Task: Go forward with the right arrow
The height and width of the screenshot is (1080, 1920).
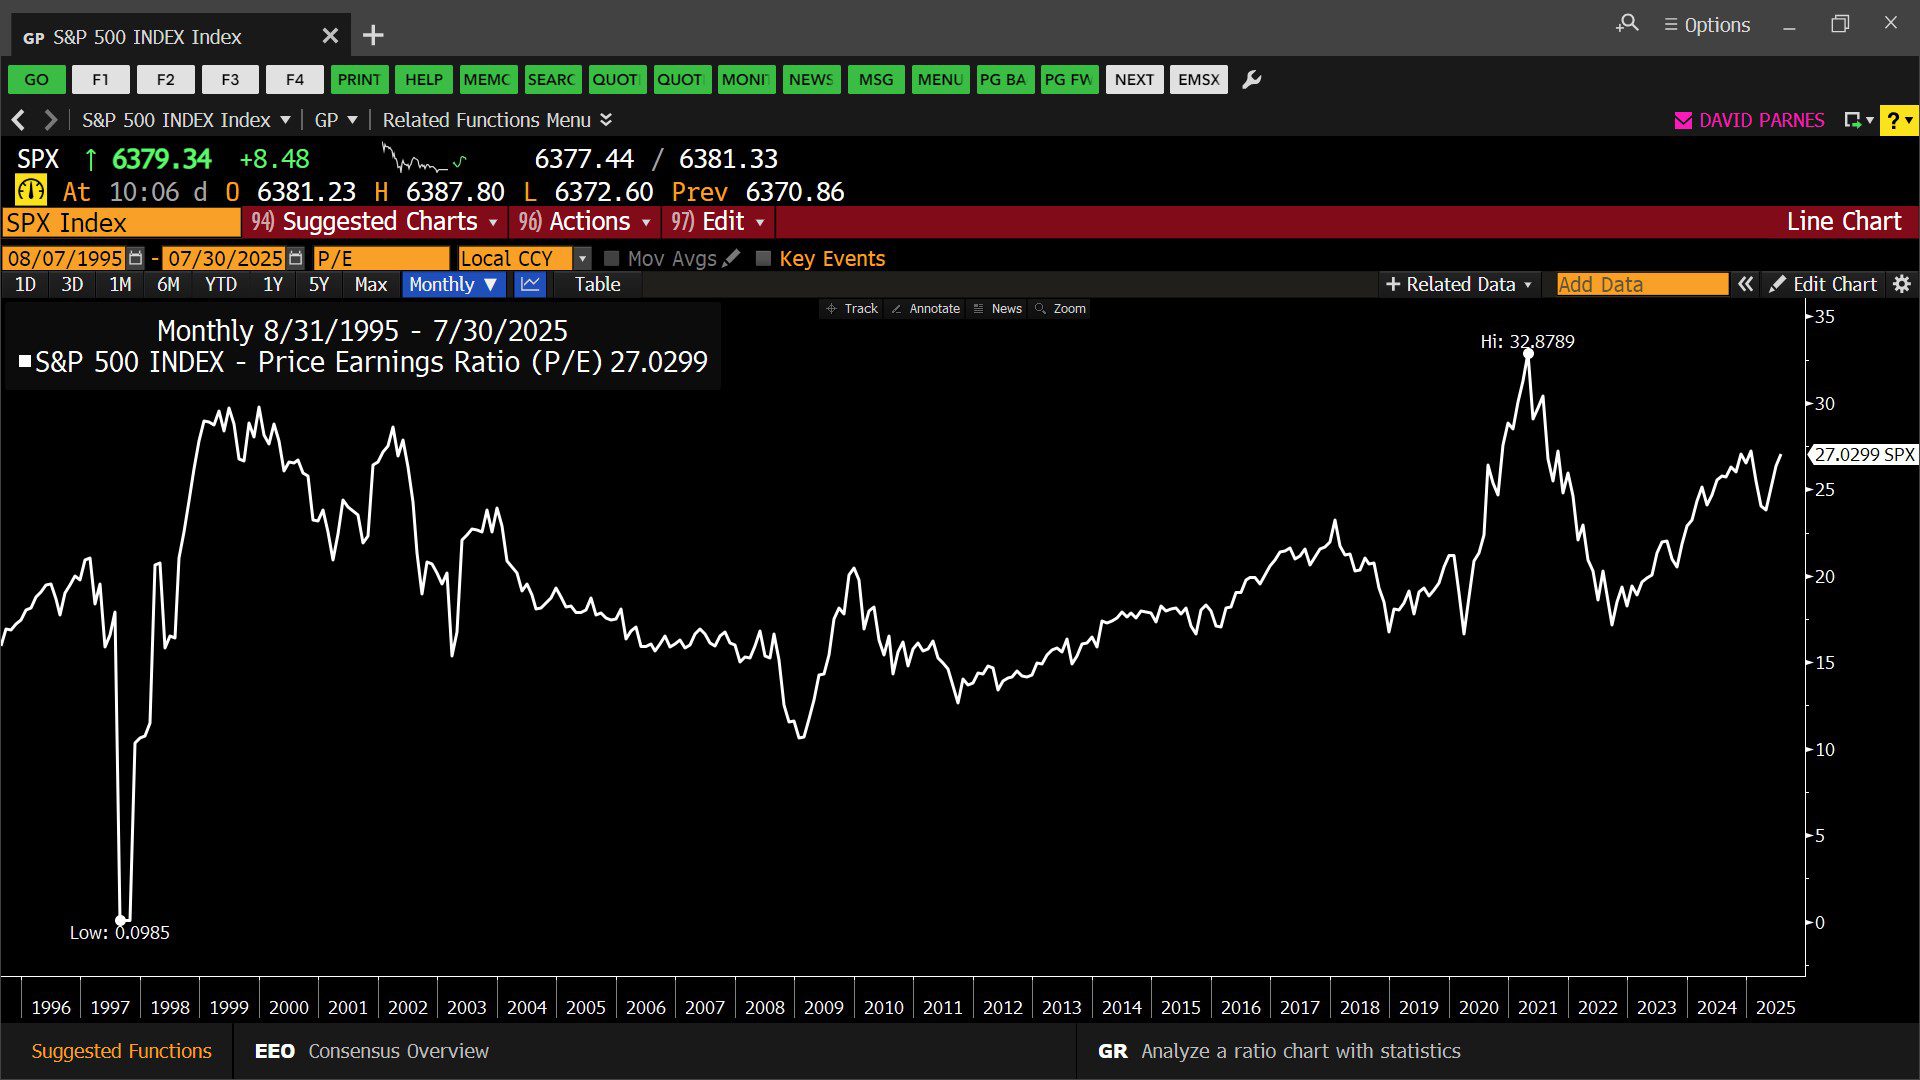Action: 50,120
